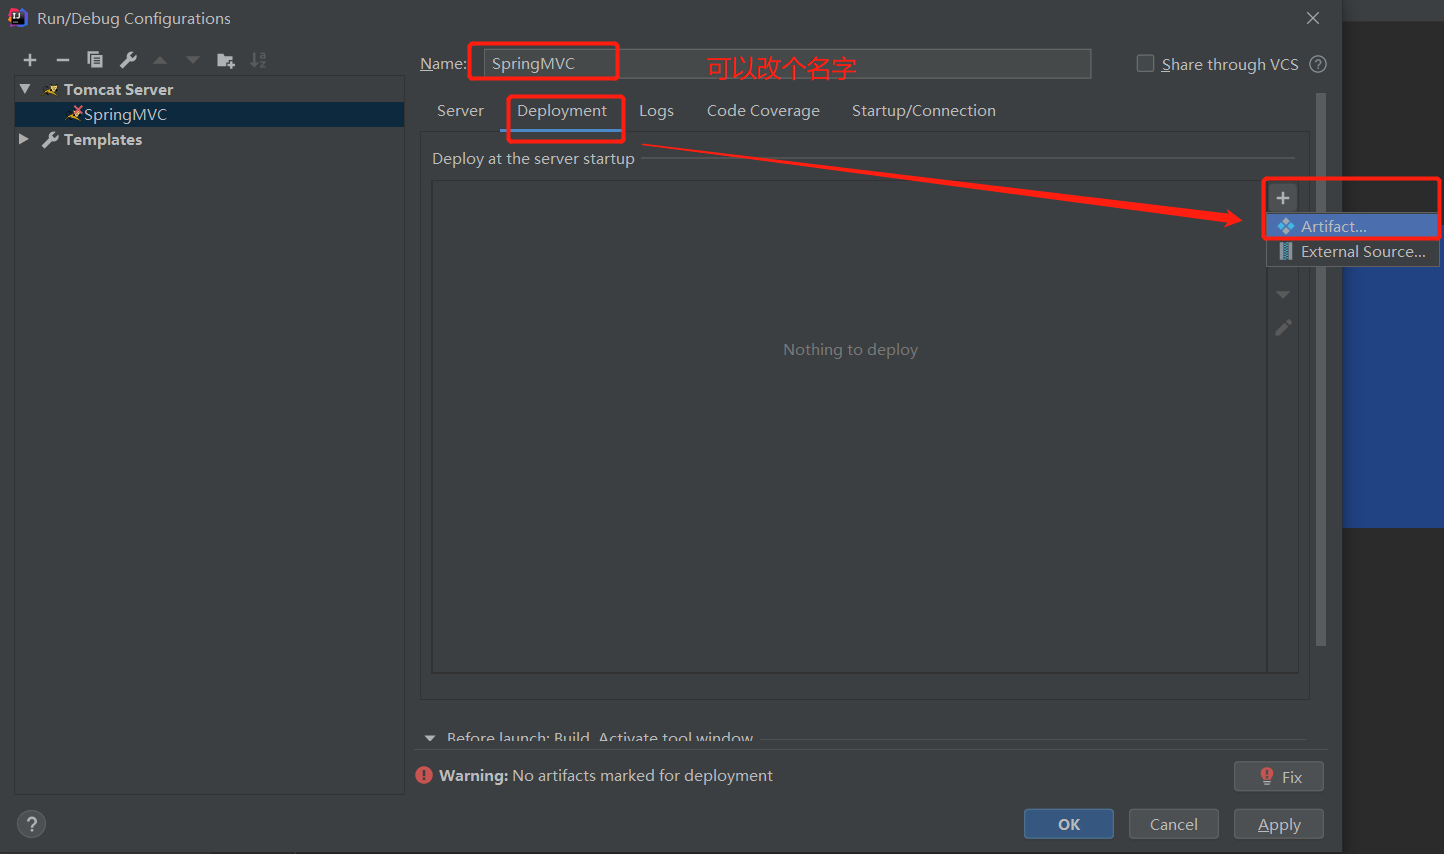The height and width of the screenshot is (854, 1444).
Task: Enable Share through VCS checkbox
Action: (1145, 63)
